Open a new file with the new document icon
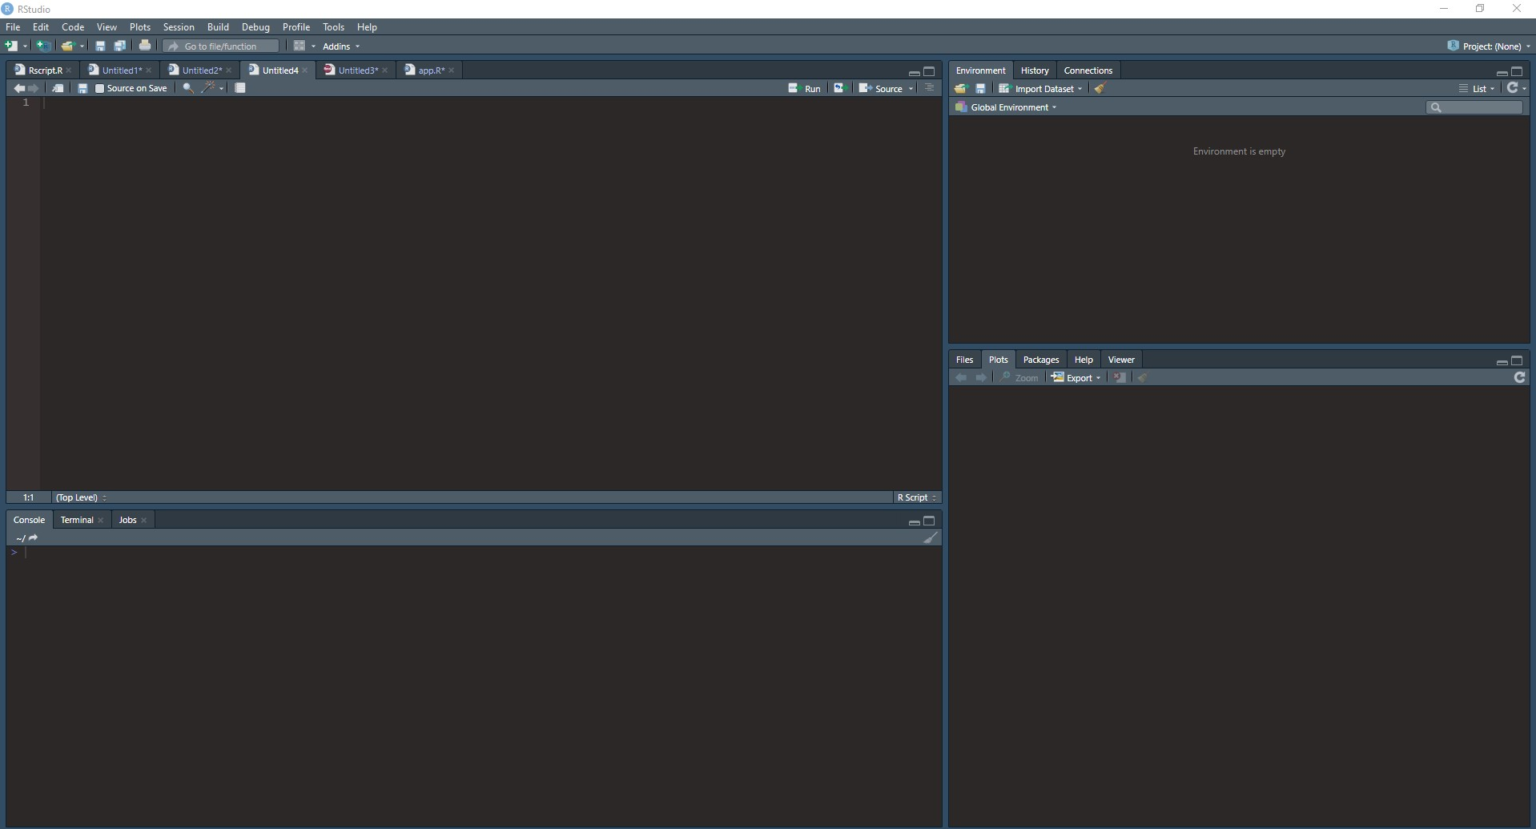This screenshot has height=829, width=1536. [13, 45]
